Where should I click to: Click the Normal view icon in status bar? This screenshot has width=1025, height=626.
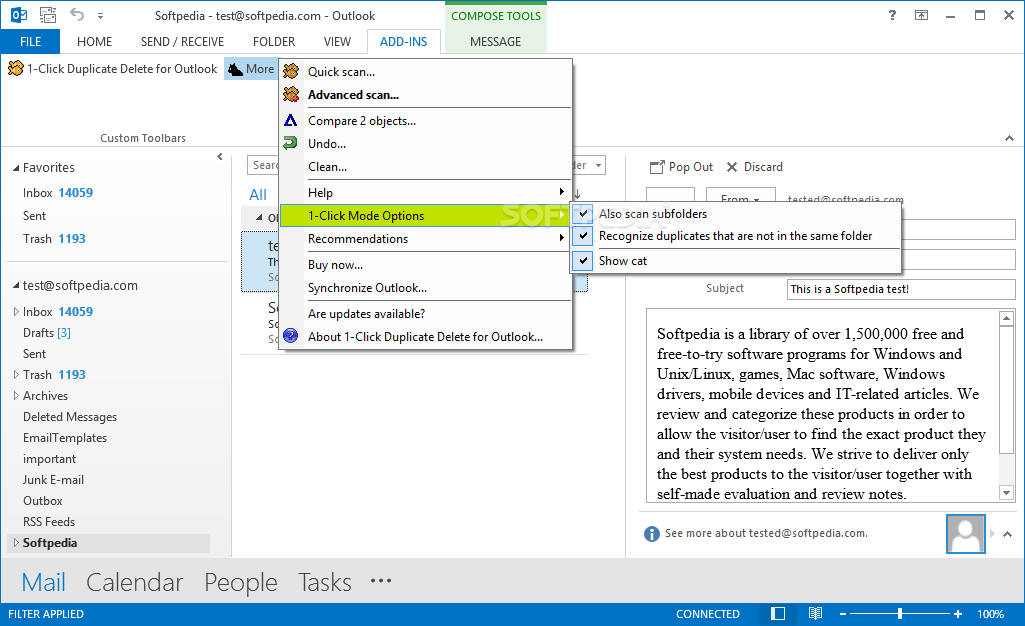778,614
